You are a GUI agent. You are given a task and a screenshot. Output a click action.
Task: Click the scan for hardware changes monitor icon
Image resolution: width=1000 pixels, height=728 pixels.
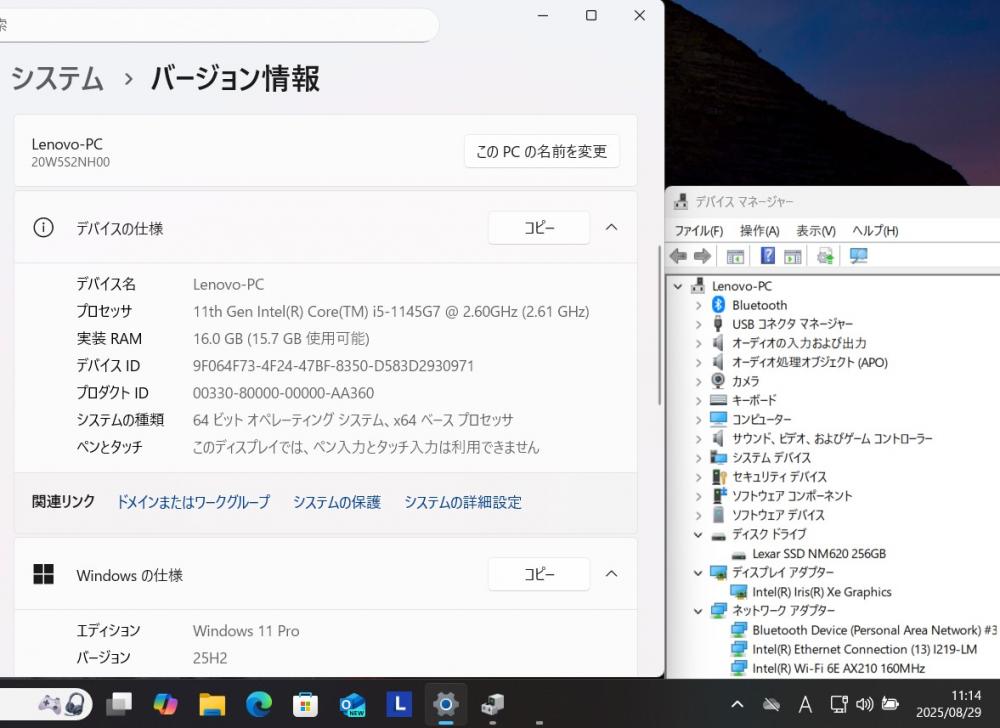pyautogui.click(x=858, y=256)
